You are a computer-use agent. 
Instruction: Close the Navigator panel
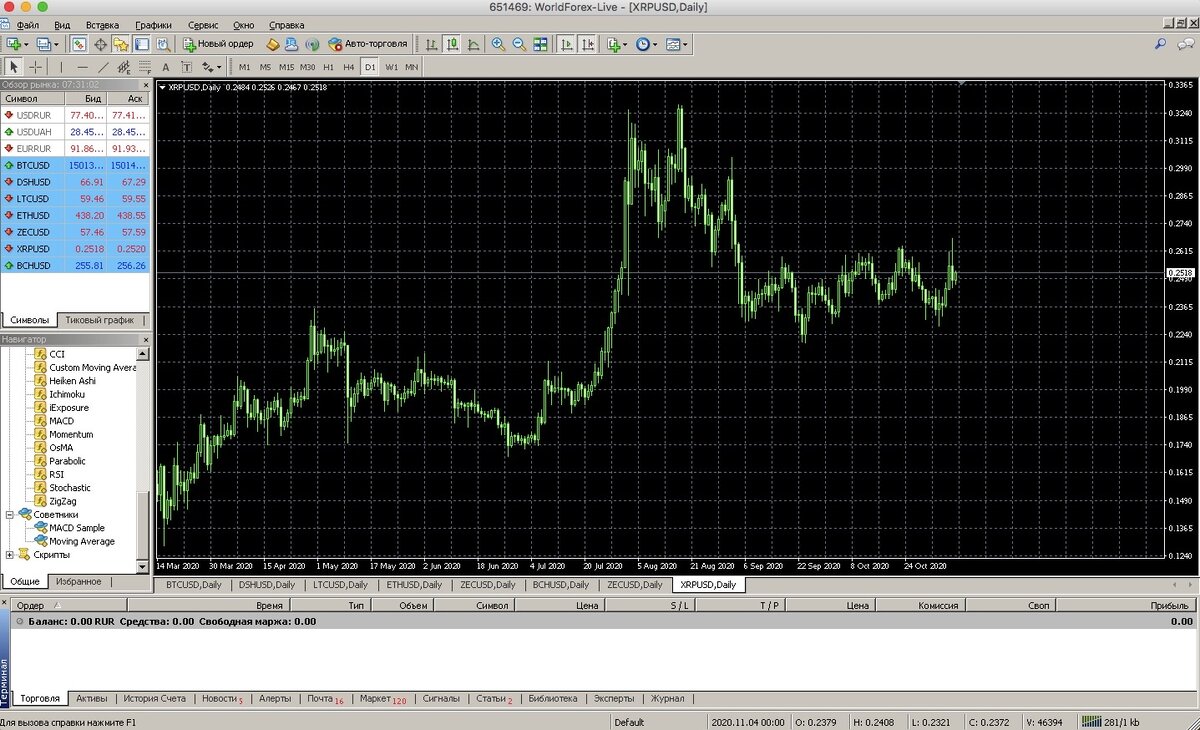click(144, 340)
